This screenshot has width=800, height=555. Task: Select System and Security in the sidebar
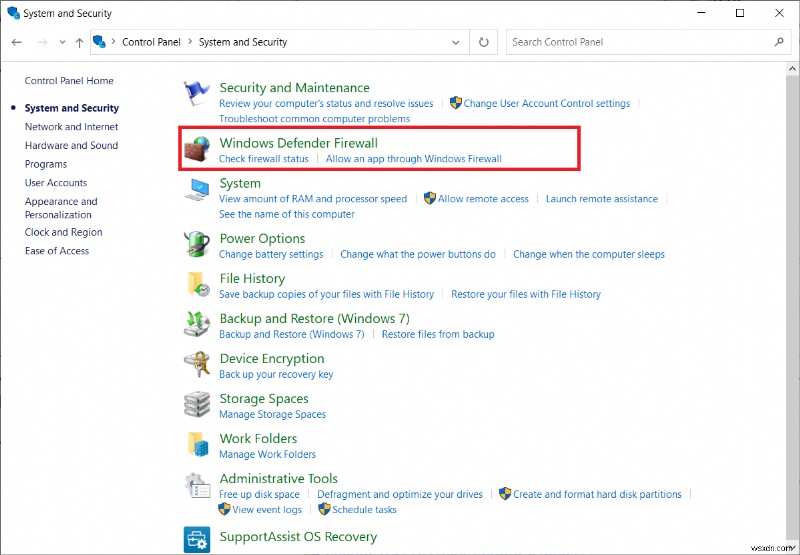(x=72, y=108)
